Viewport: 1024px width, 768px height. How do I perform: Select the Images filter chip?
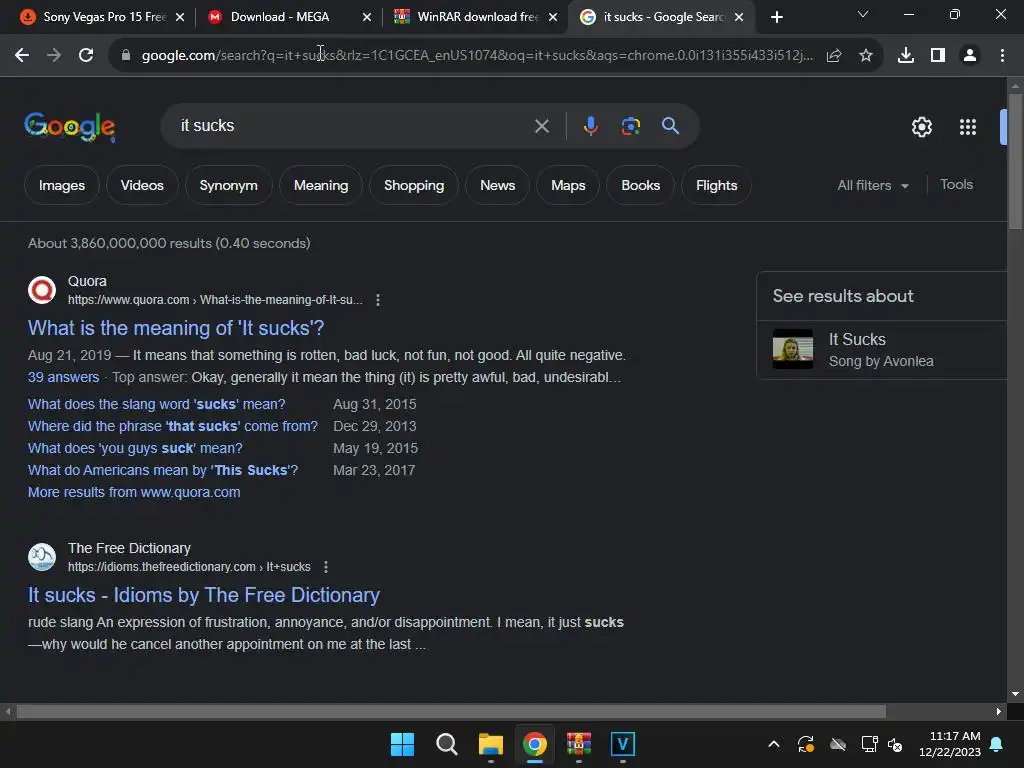pyautogui.click(x=62, y=185)
